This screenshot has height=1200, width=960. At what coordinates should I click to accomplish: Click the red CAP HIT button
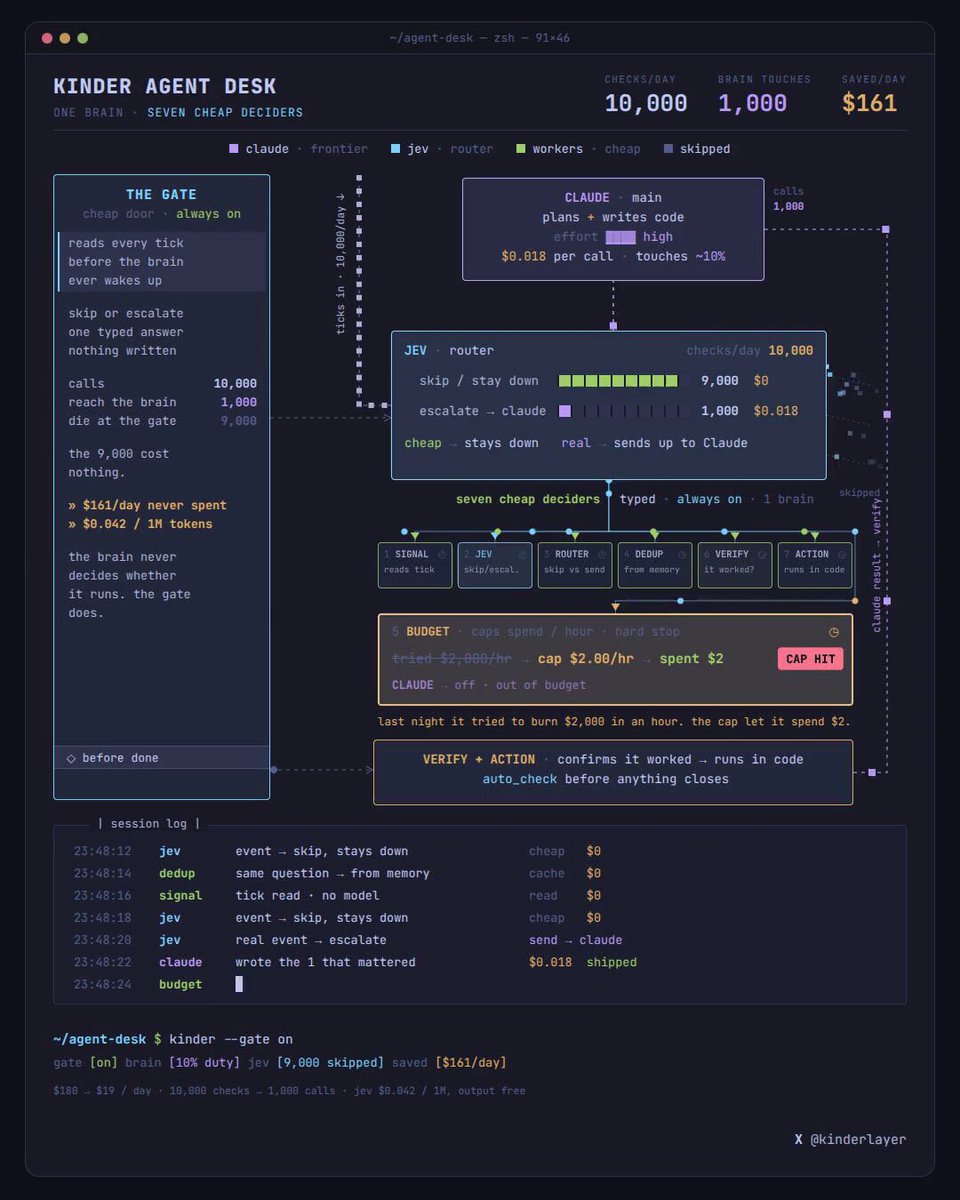point(811,659)
